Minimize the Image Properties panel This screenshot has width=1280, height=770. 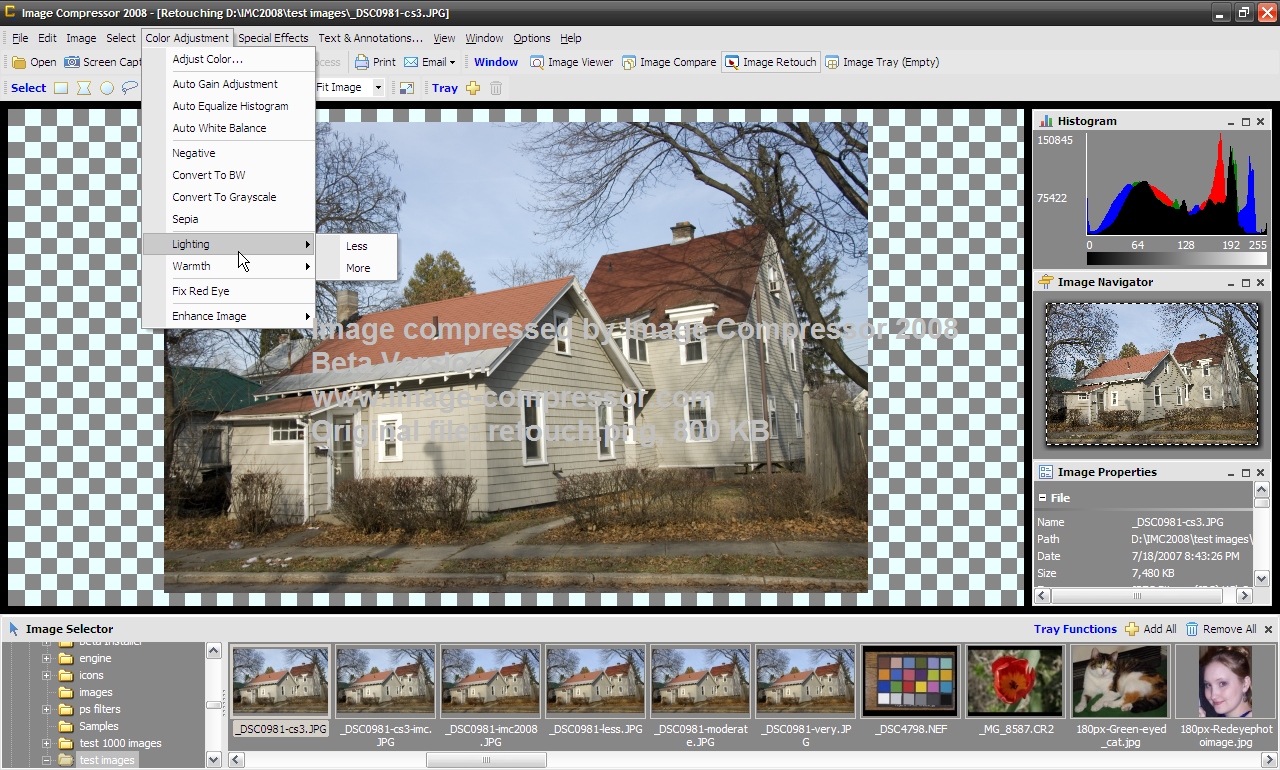(1231, 473)
